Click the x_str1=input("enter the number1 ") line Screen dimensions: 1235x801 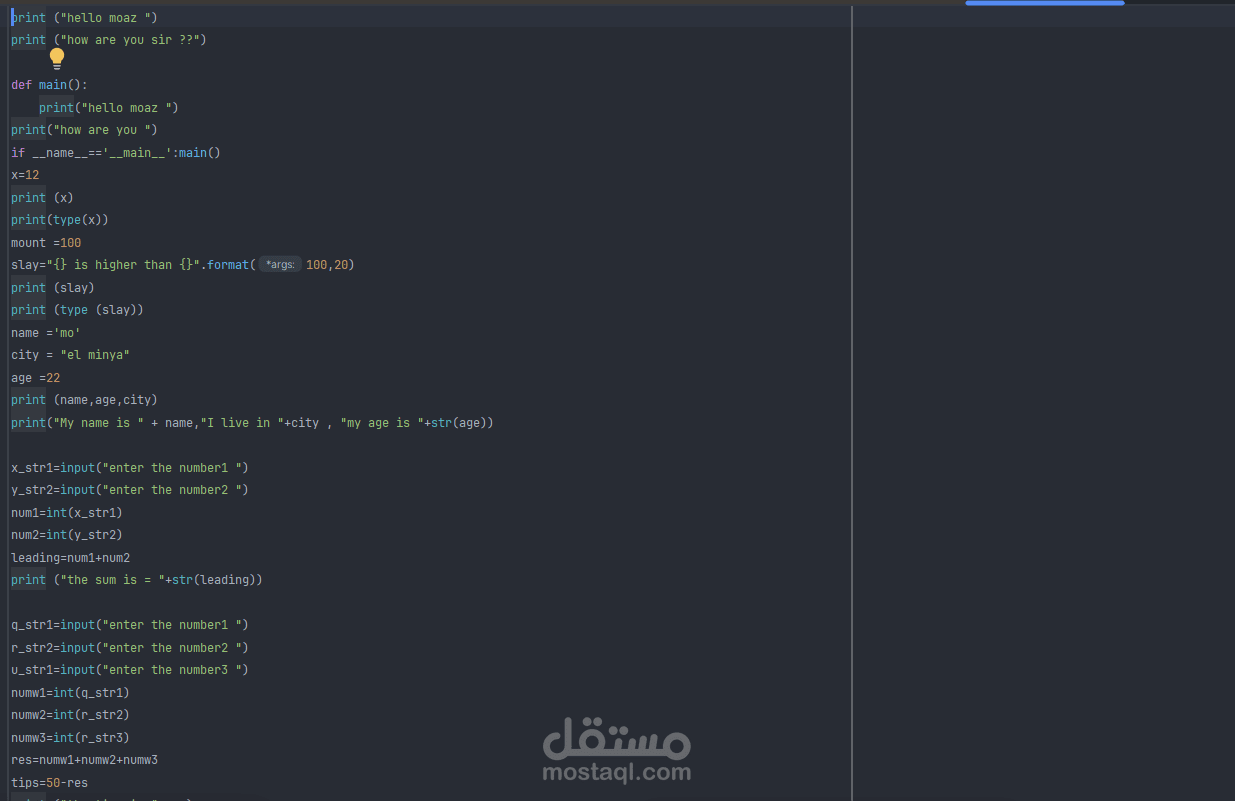tap(130, 468)
